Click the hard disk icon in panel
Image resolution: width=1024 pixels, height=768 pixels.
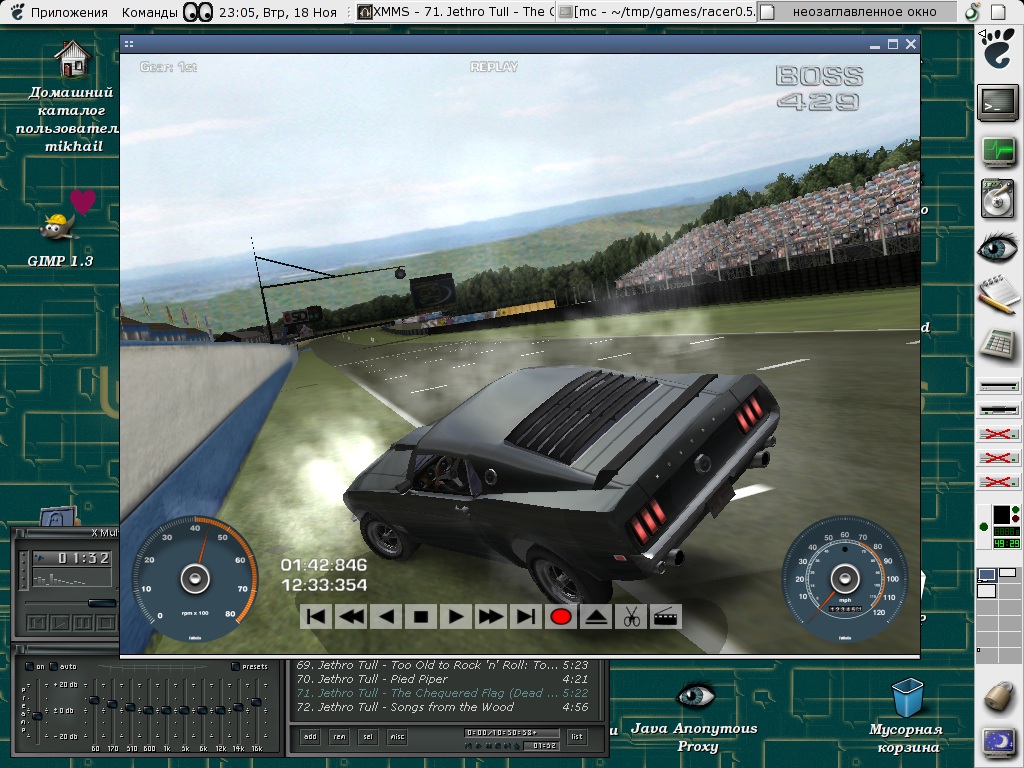pyautogui.click(x=998, y=199)
